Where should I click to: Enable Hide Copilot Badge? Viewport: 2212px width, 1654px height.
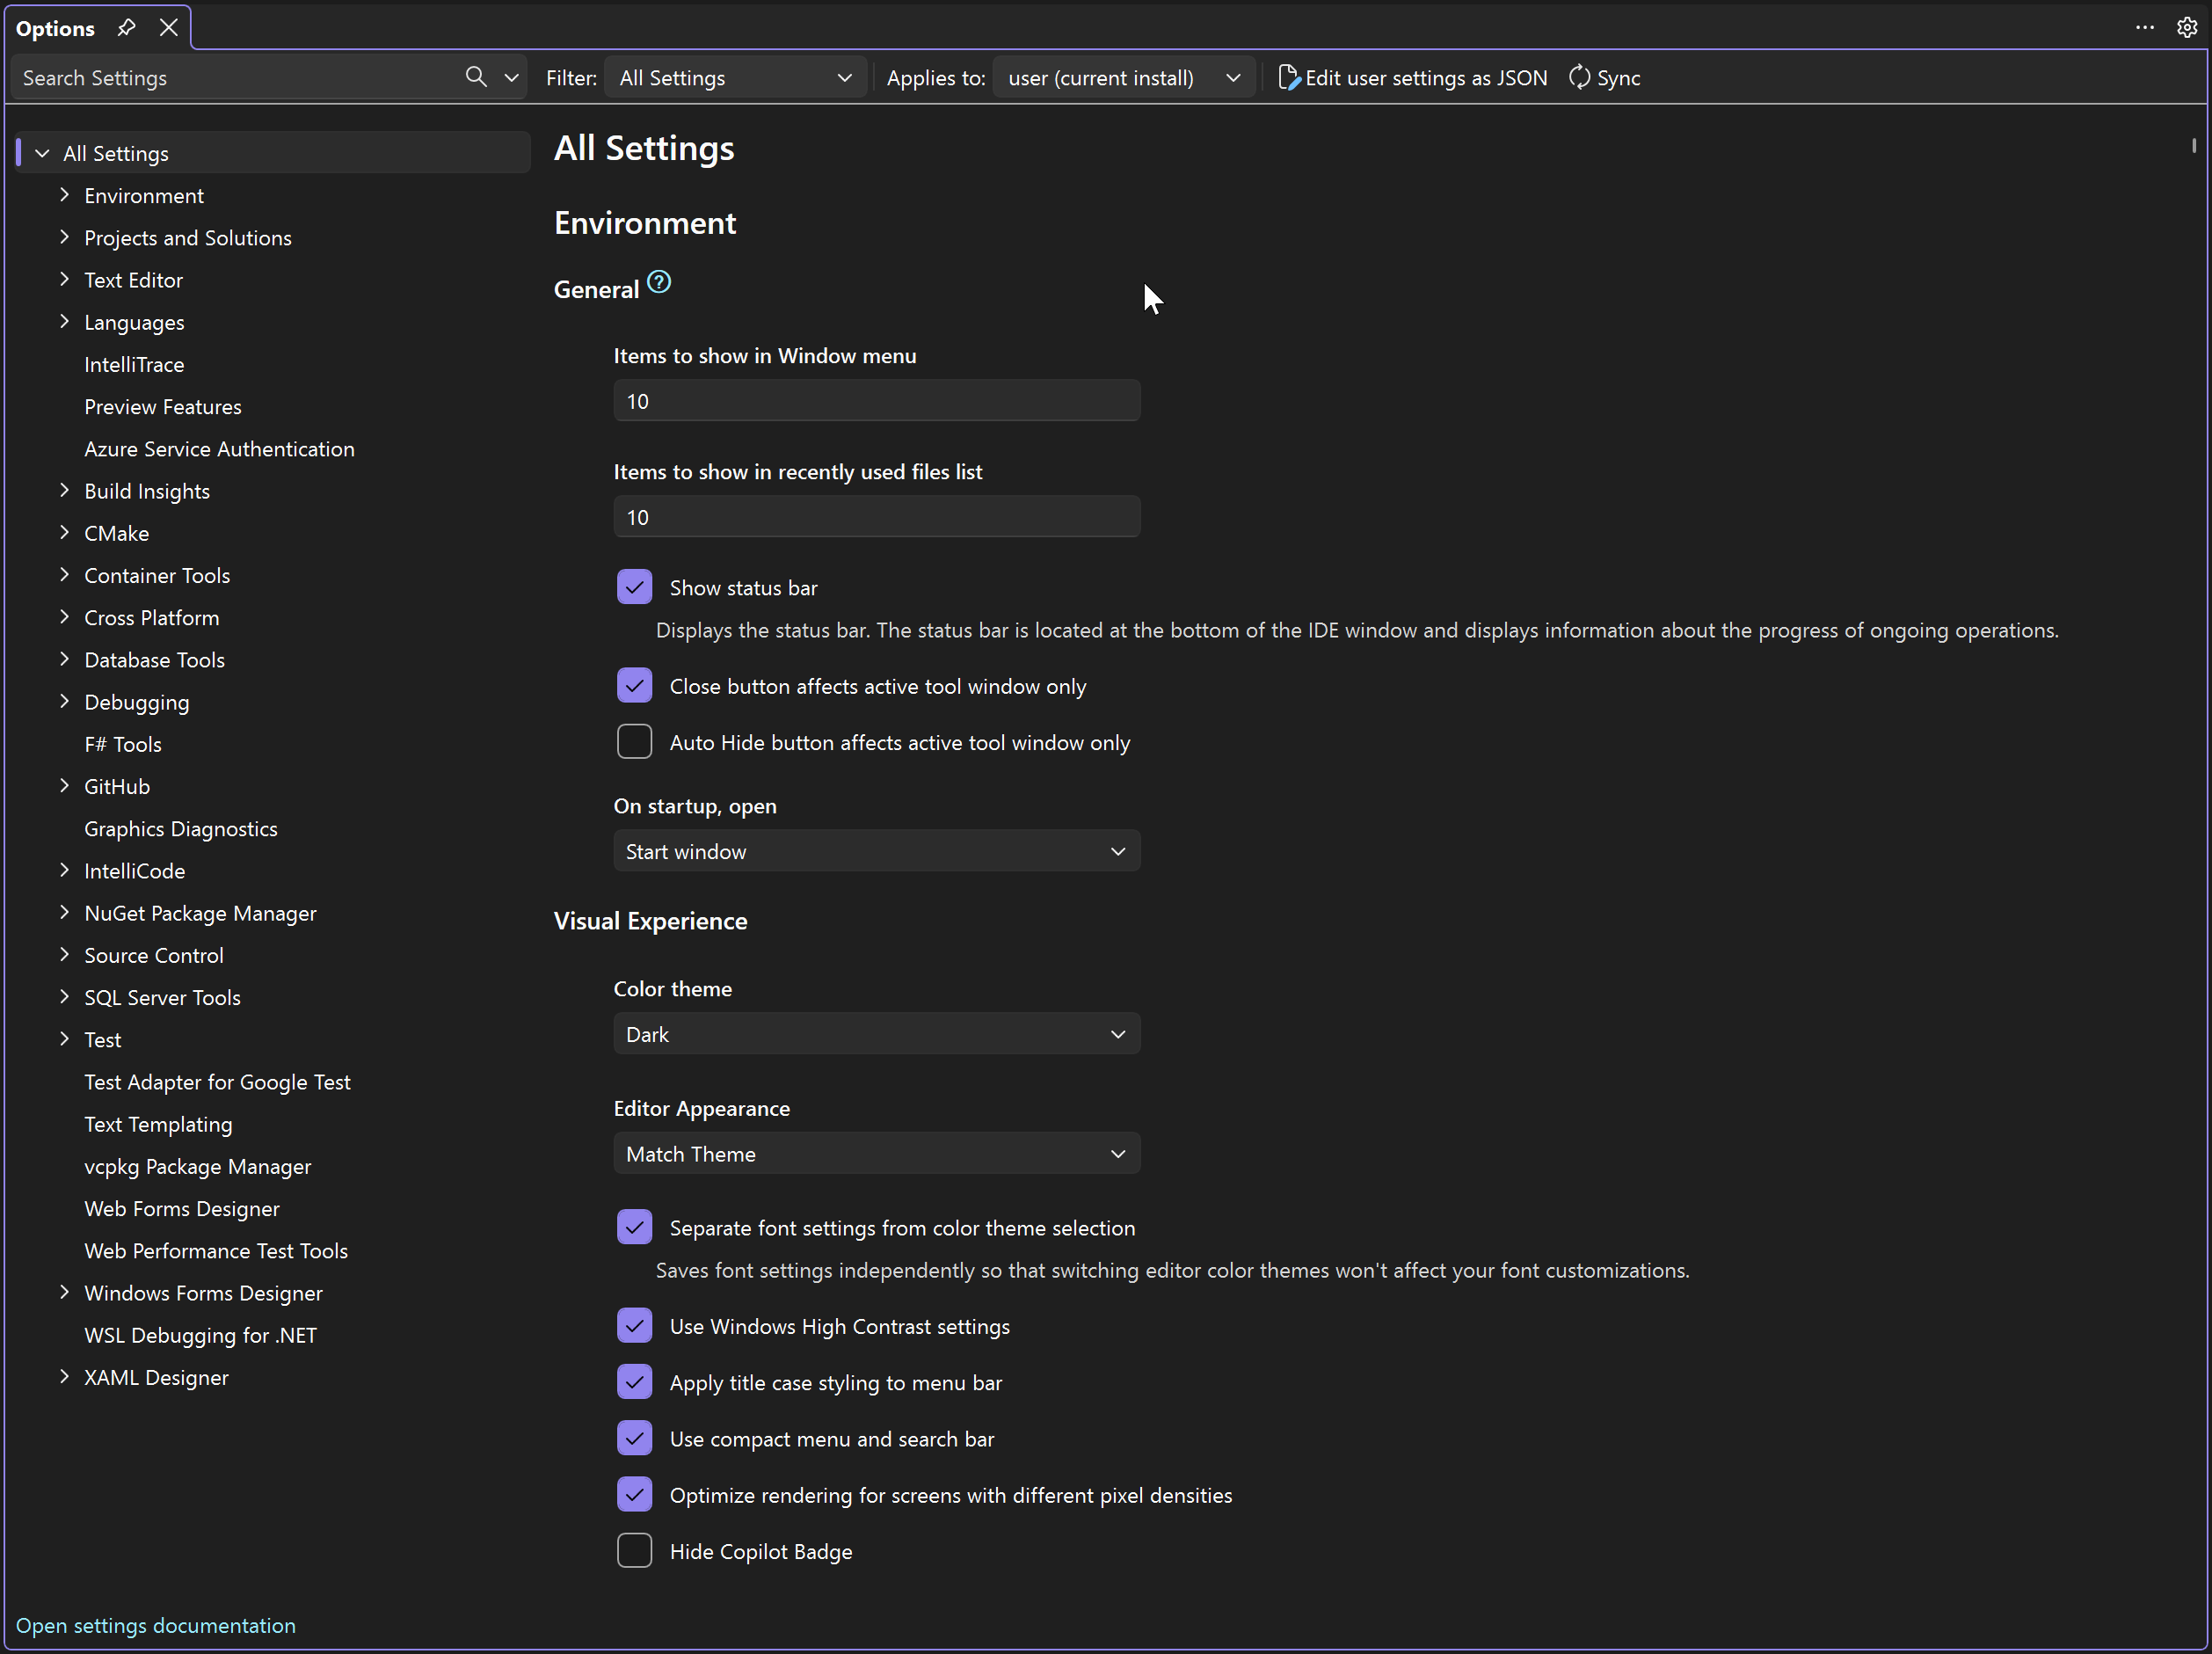coord(634,1550)
